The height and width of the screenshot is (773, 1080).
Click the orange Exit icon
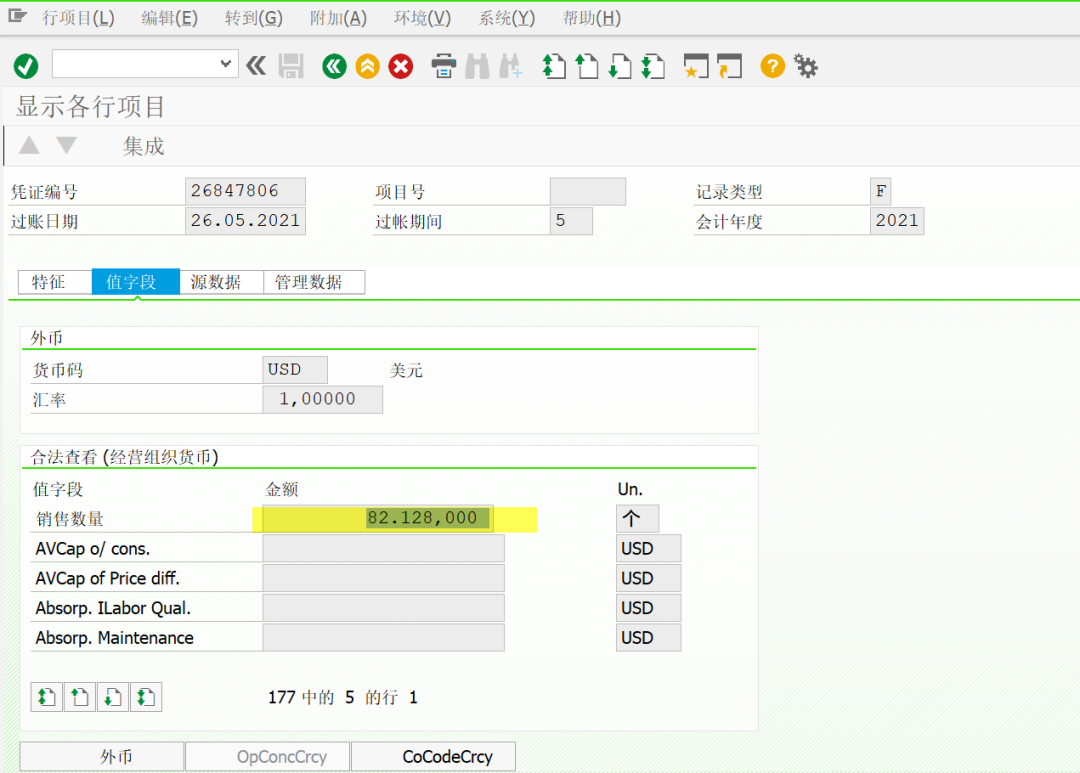(x=368, y=66)
